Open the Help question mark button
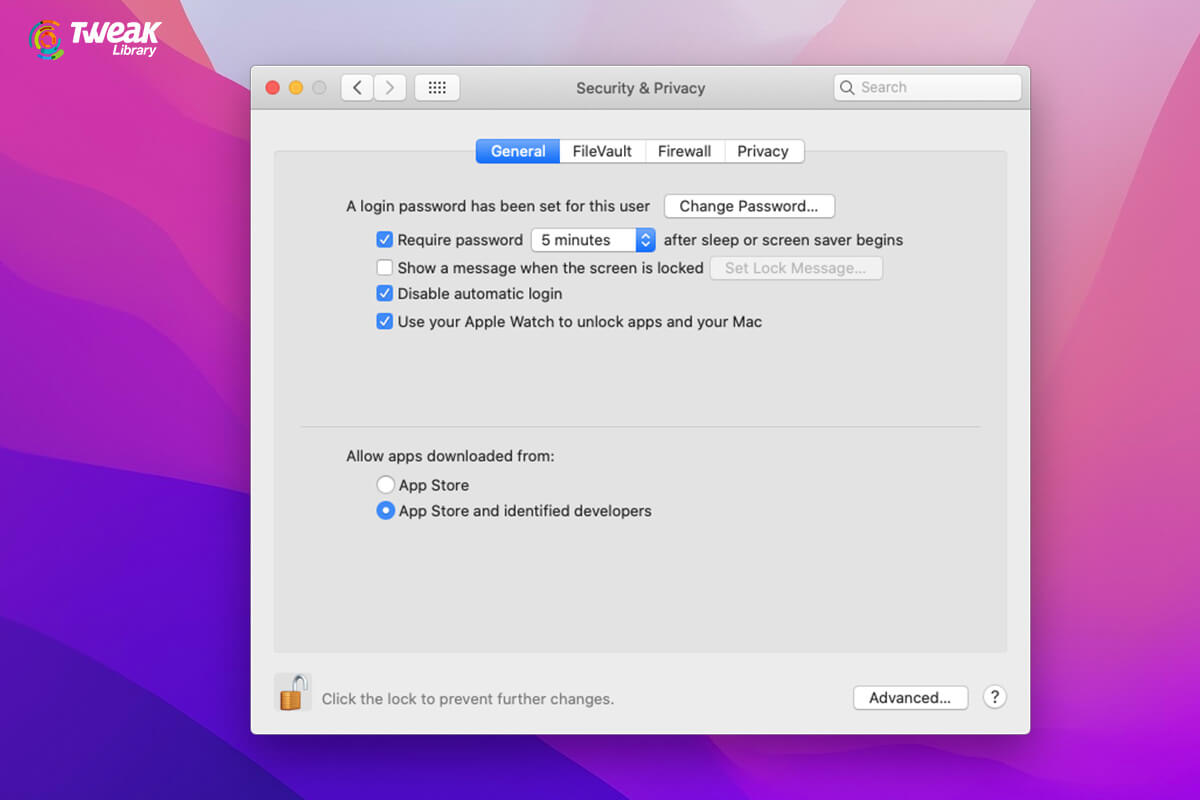 994,697
